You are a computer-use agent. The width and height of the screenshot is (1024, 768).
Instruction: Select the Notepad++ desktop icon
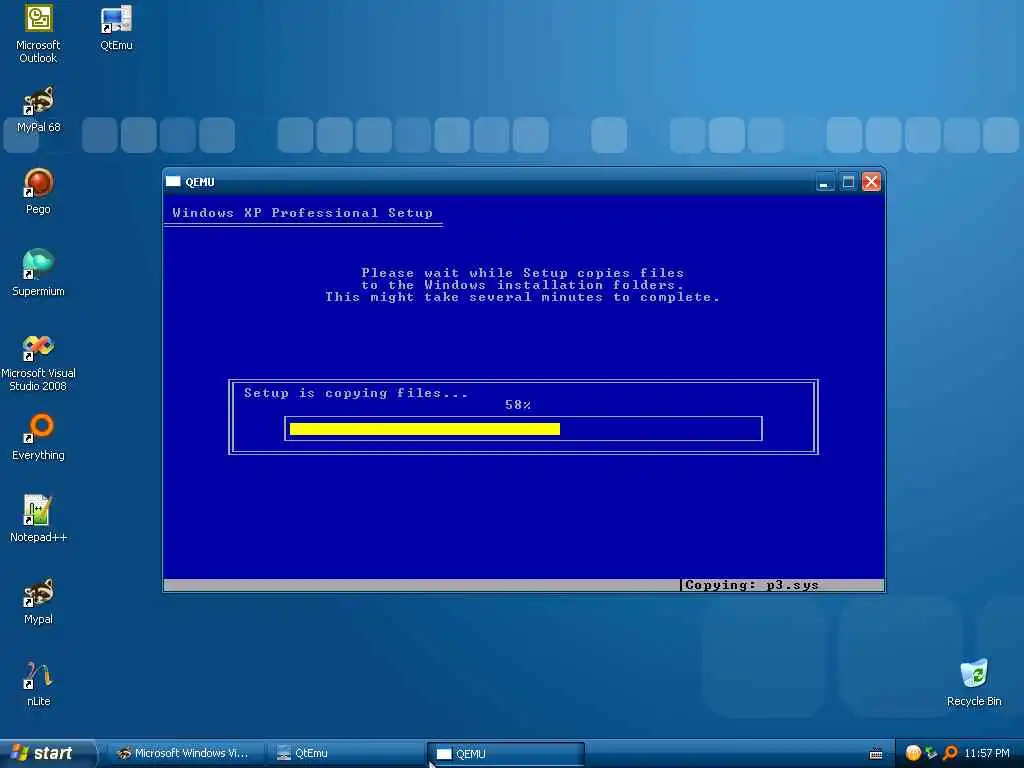point(38,519)
